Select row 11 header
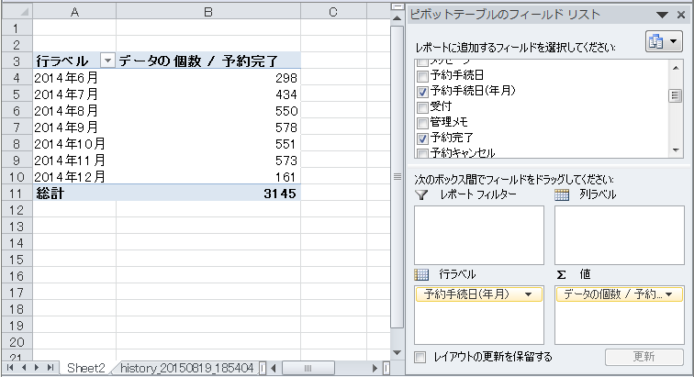The width and height of the screenshot is (694, 377). pos(17,193)
